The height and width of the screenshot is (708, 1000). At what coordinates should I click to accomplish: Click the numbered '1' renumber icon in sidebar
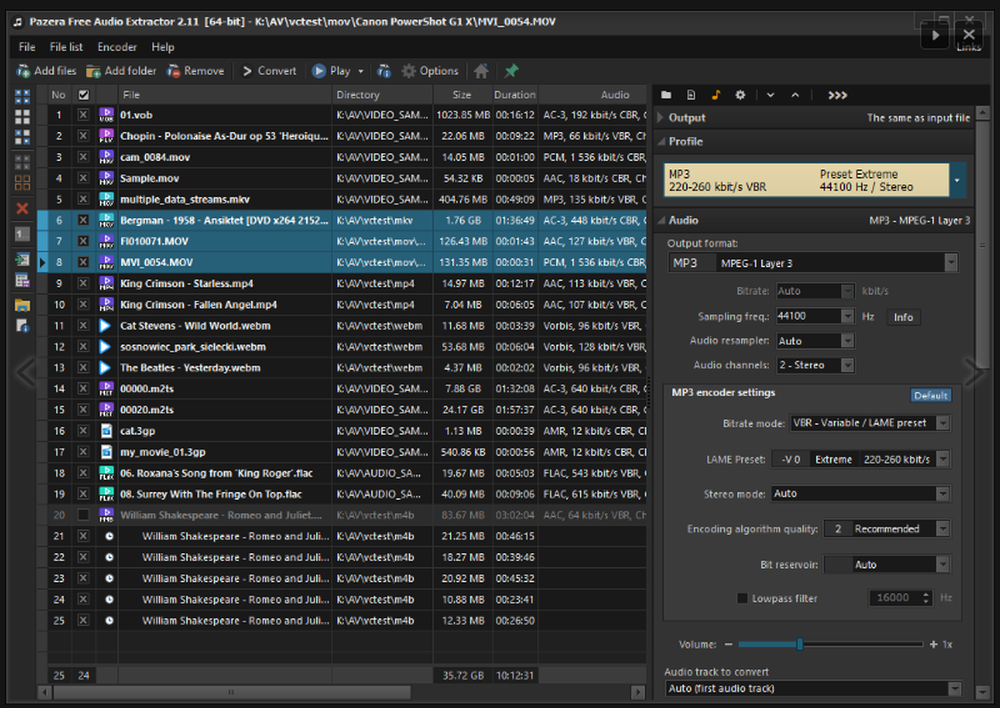pos(22,234)
